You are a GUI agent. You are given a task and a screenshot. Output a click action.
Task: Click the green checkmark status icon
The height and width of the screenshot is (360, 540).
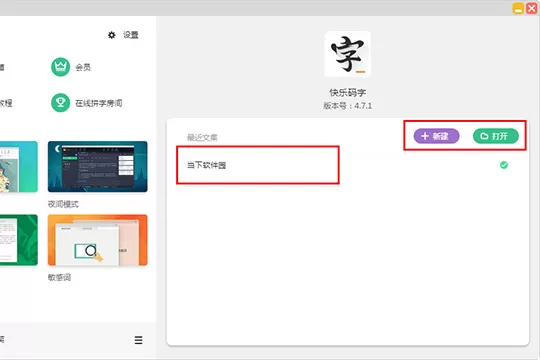[504, 165]
